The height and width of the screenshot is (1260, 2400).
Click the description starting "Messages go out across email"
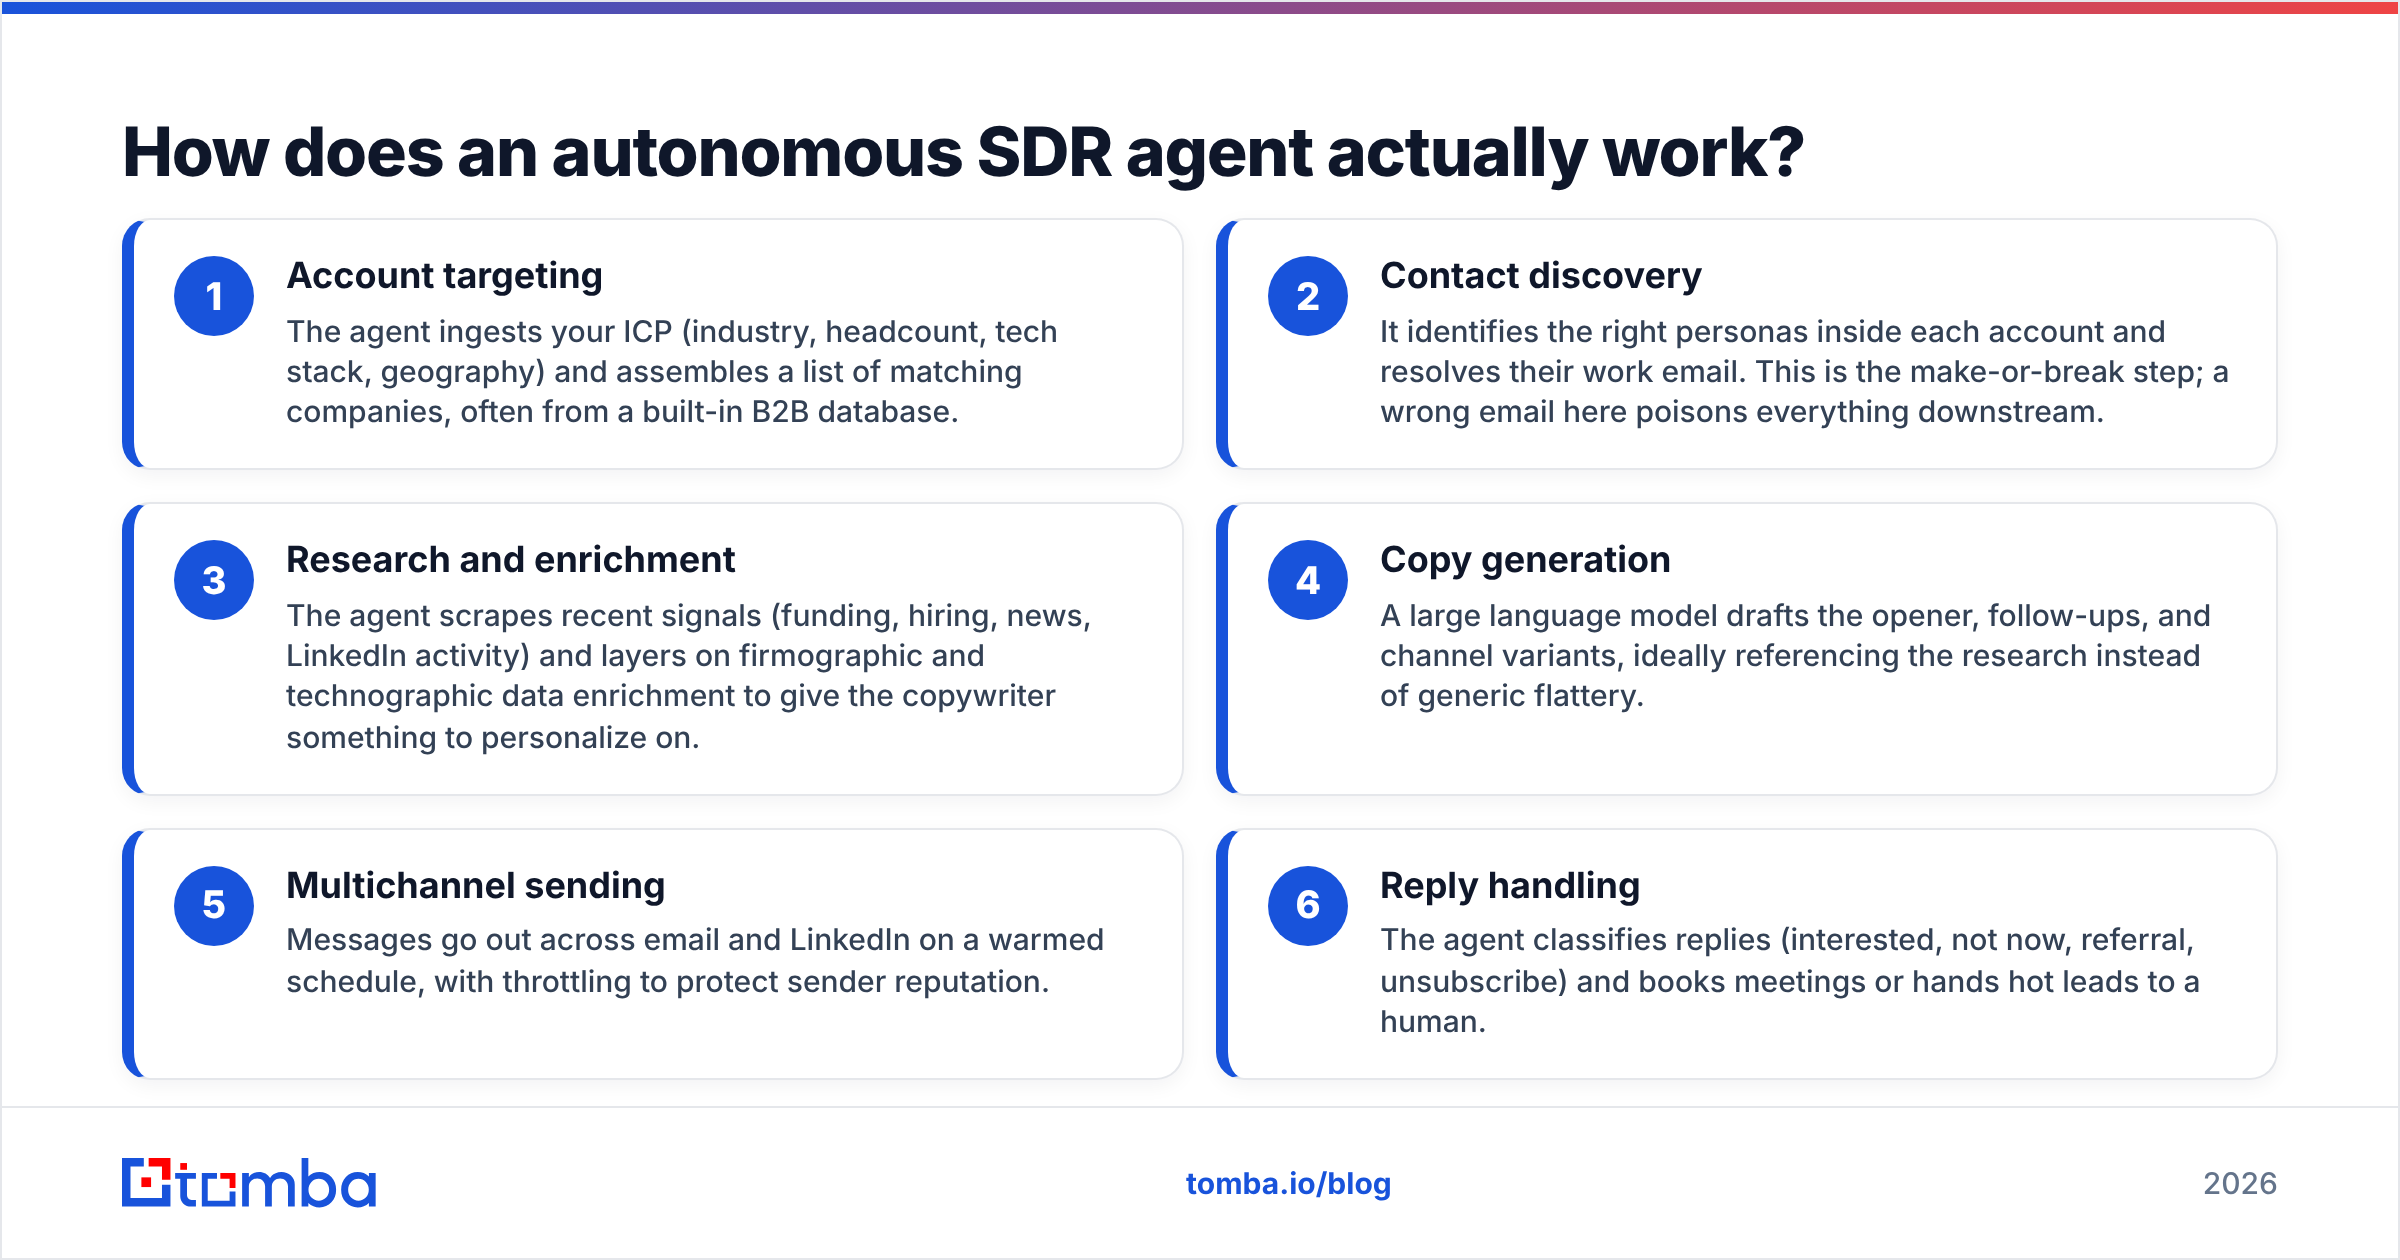click(x=695, y=960)
